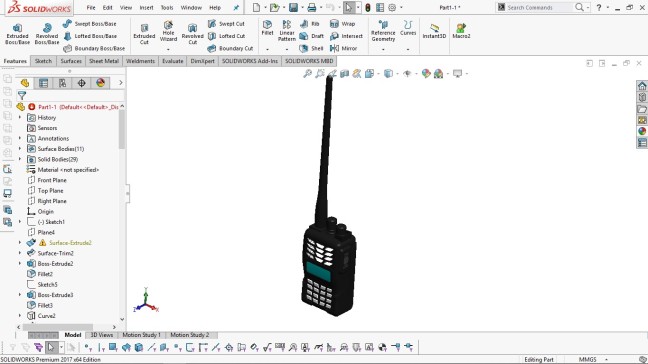Expand Solid Bodies(29)

coord(20,159)
